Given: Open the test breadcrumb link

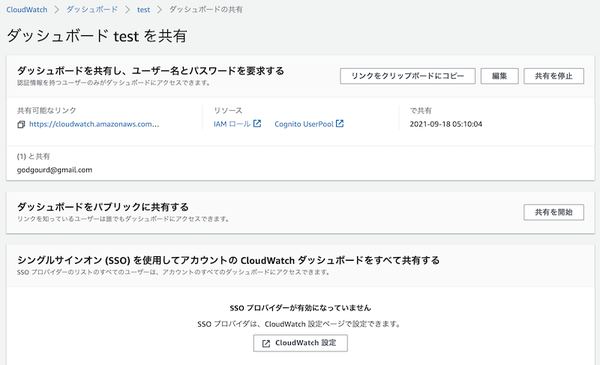Looking at the screenshot, I should click(143, 10).
